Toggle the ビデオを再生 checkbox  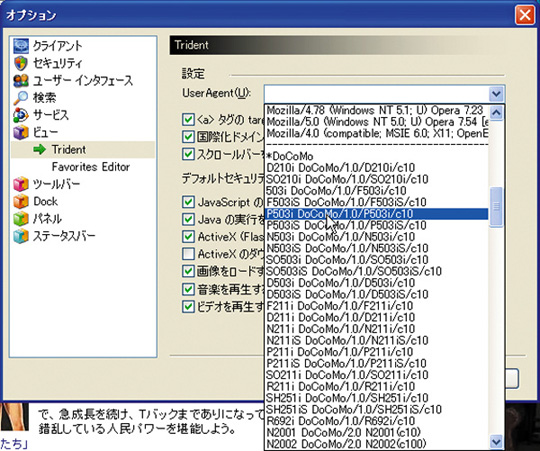(188, 306)
